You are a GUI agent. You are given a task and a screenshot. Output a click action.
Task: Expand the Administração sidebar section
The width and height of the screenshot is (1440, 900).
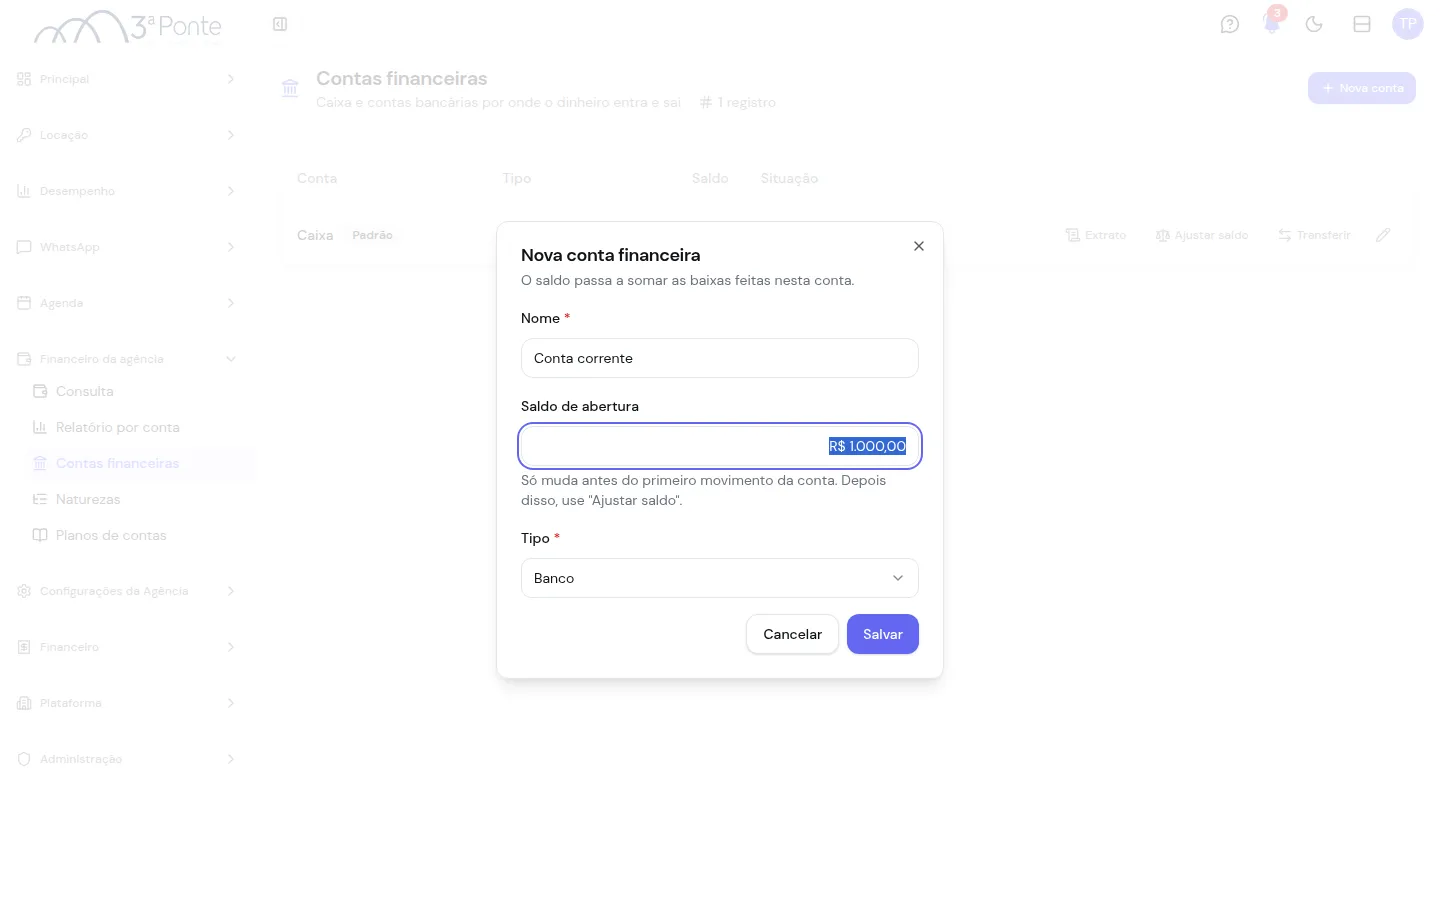[x=127, y=759]
